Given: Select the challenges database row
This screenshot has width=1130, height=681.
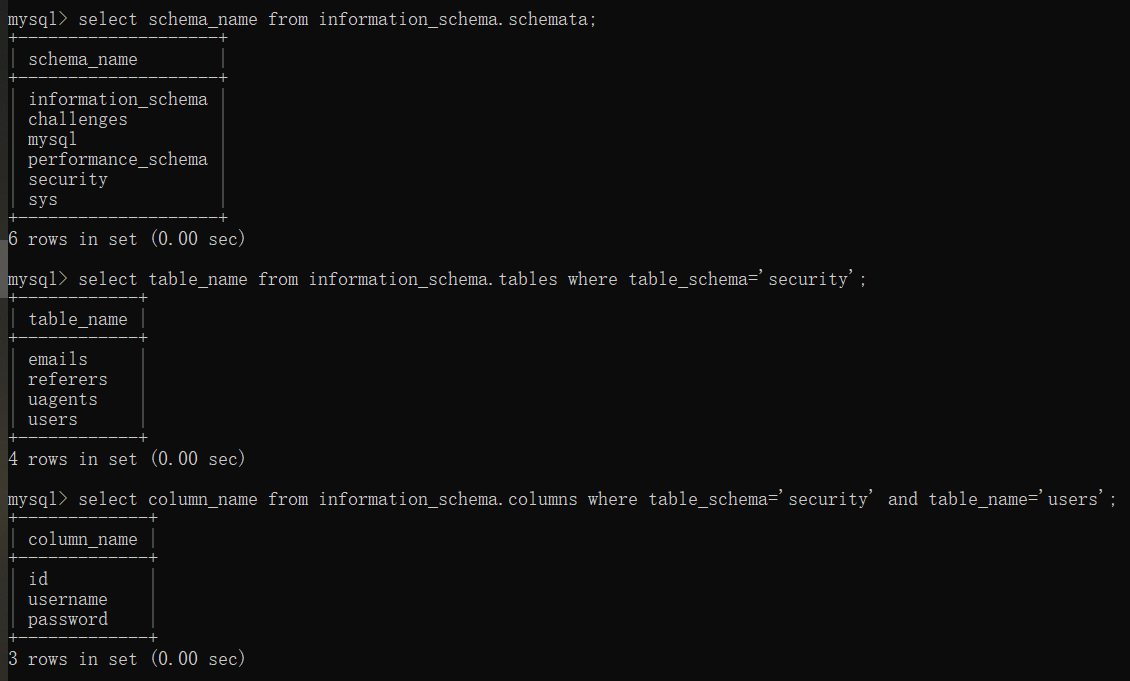Looking at the screenshot, I should 78,119.
